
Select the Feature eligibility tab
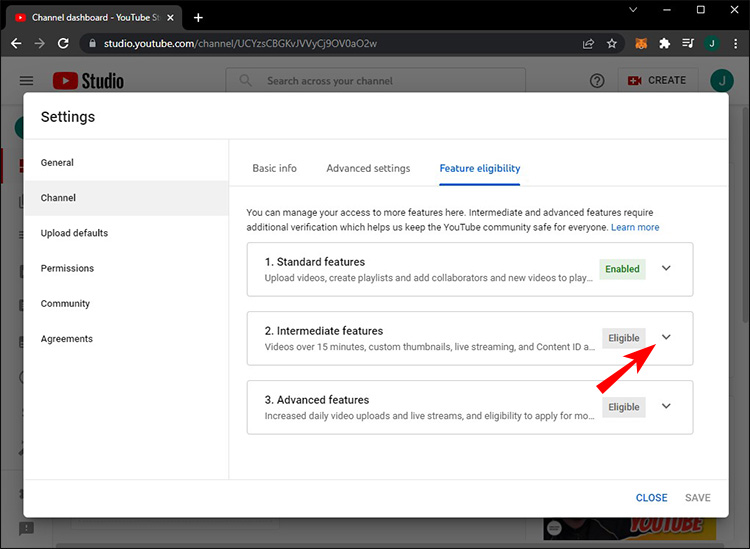tap(480, 168)
